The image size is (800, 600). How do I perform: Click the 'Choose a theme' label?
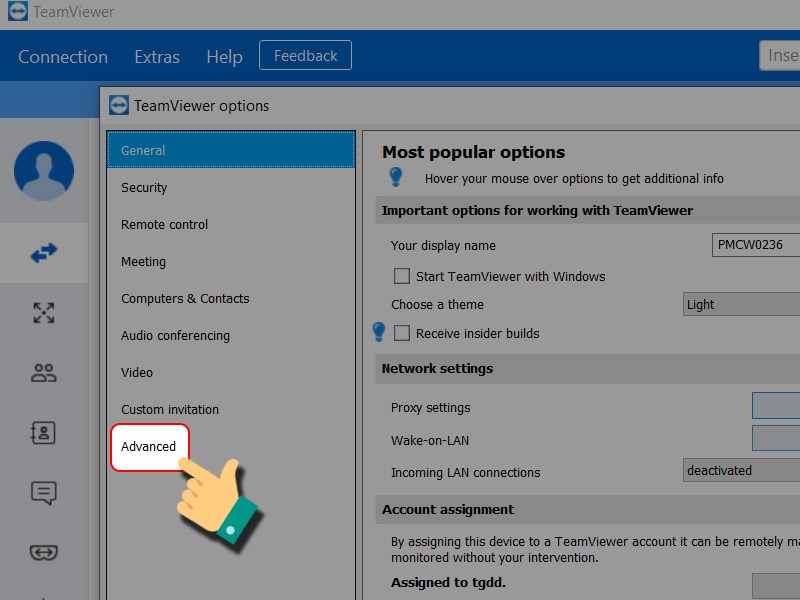click(x=437, y=305)
